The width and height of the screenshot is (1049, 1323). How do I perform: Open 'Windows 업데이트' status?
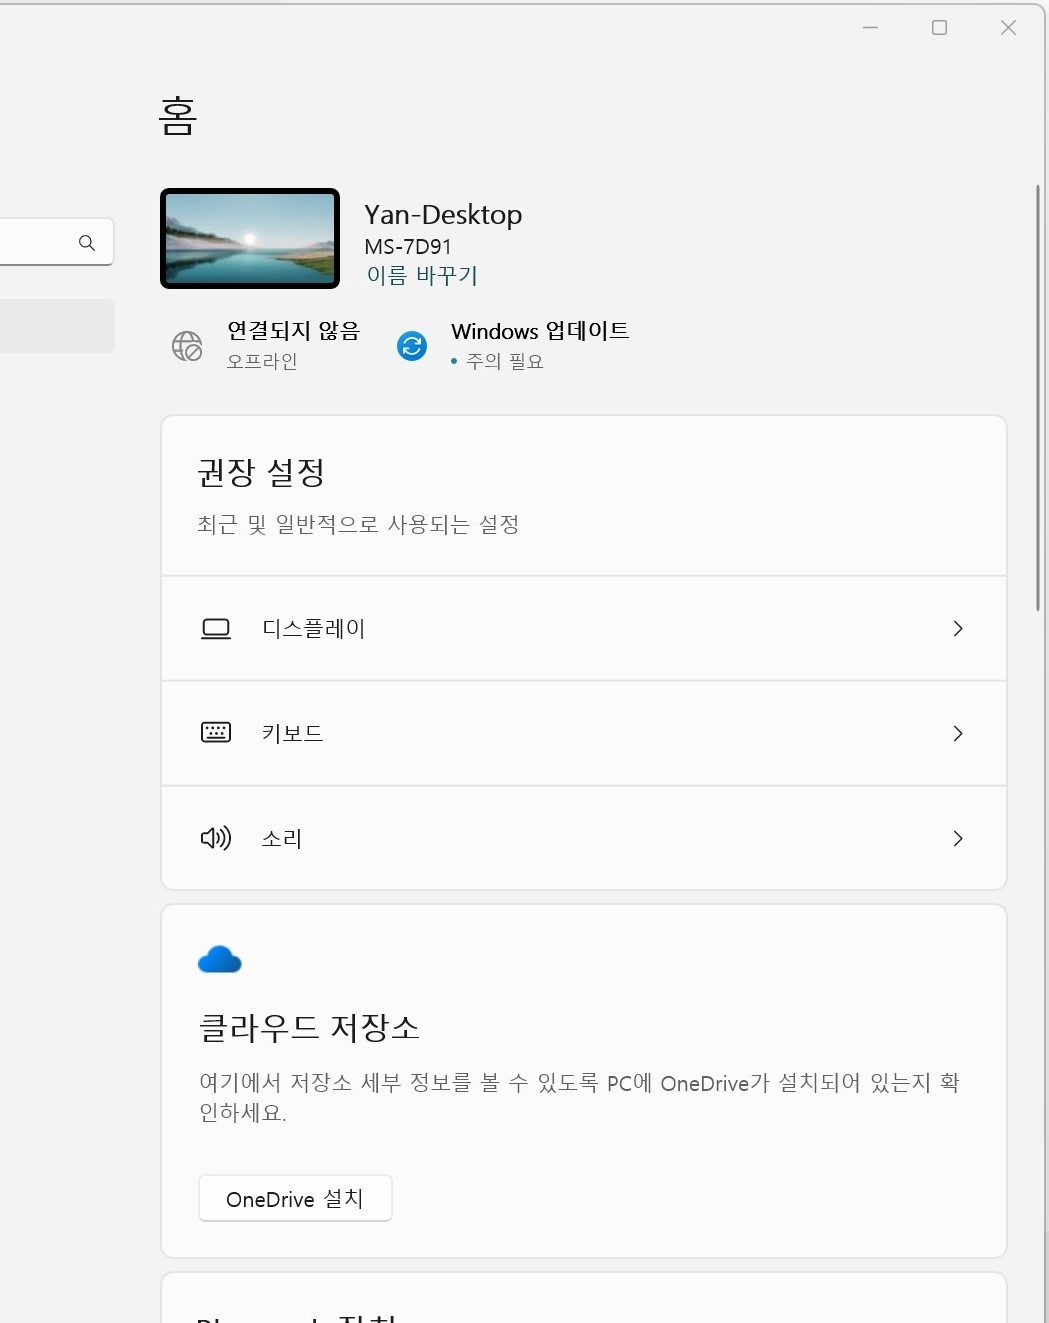click(x=540, y=331)
